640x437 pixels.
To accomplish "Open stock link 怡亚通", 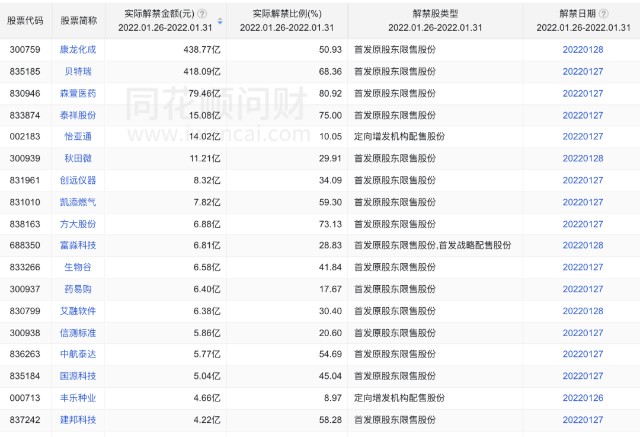I will click(x=78, y=137).
